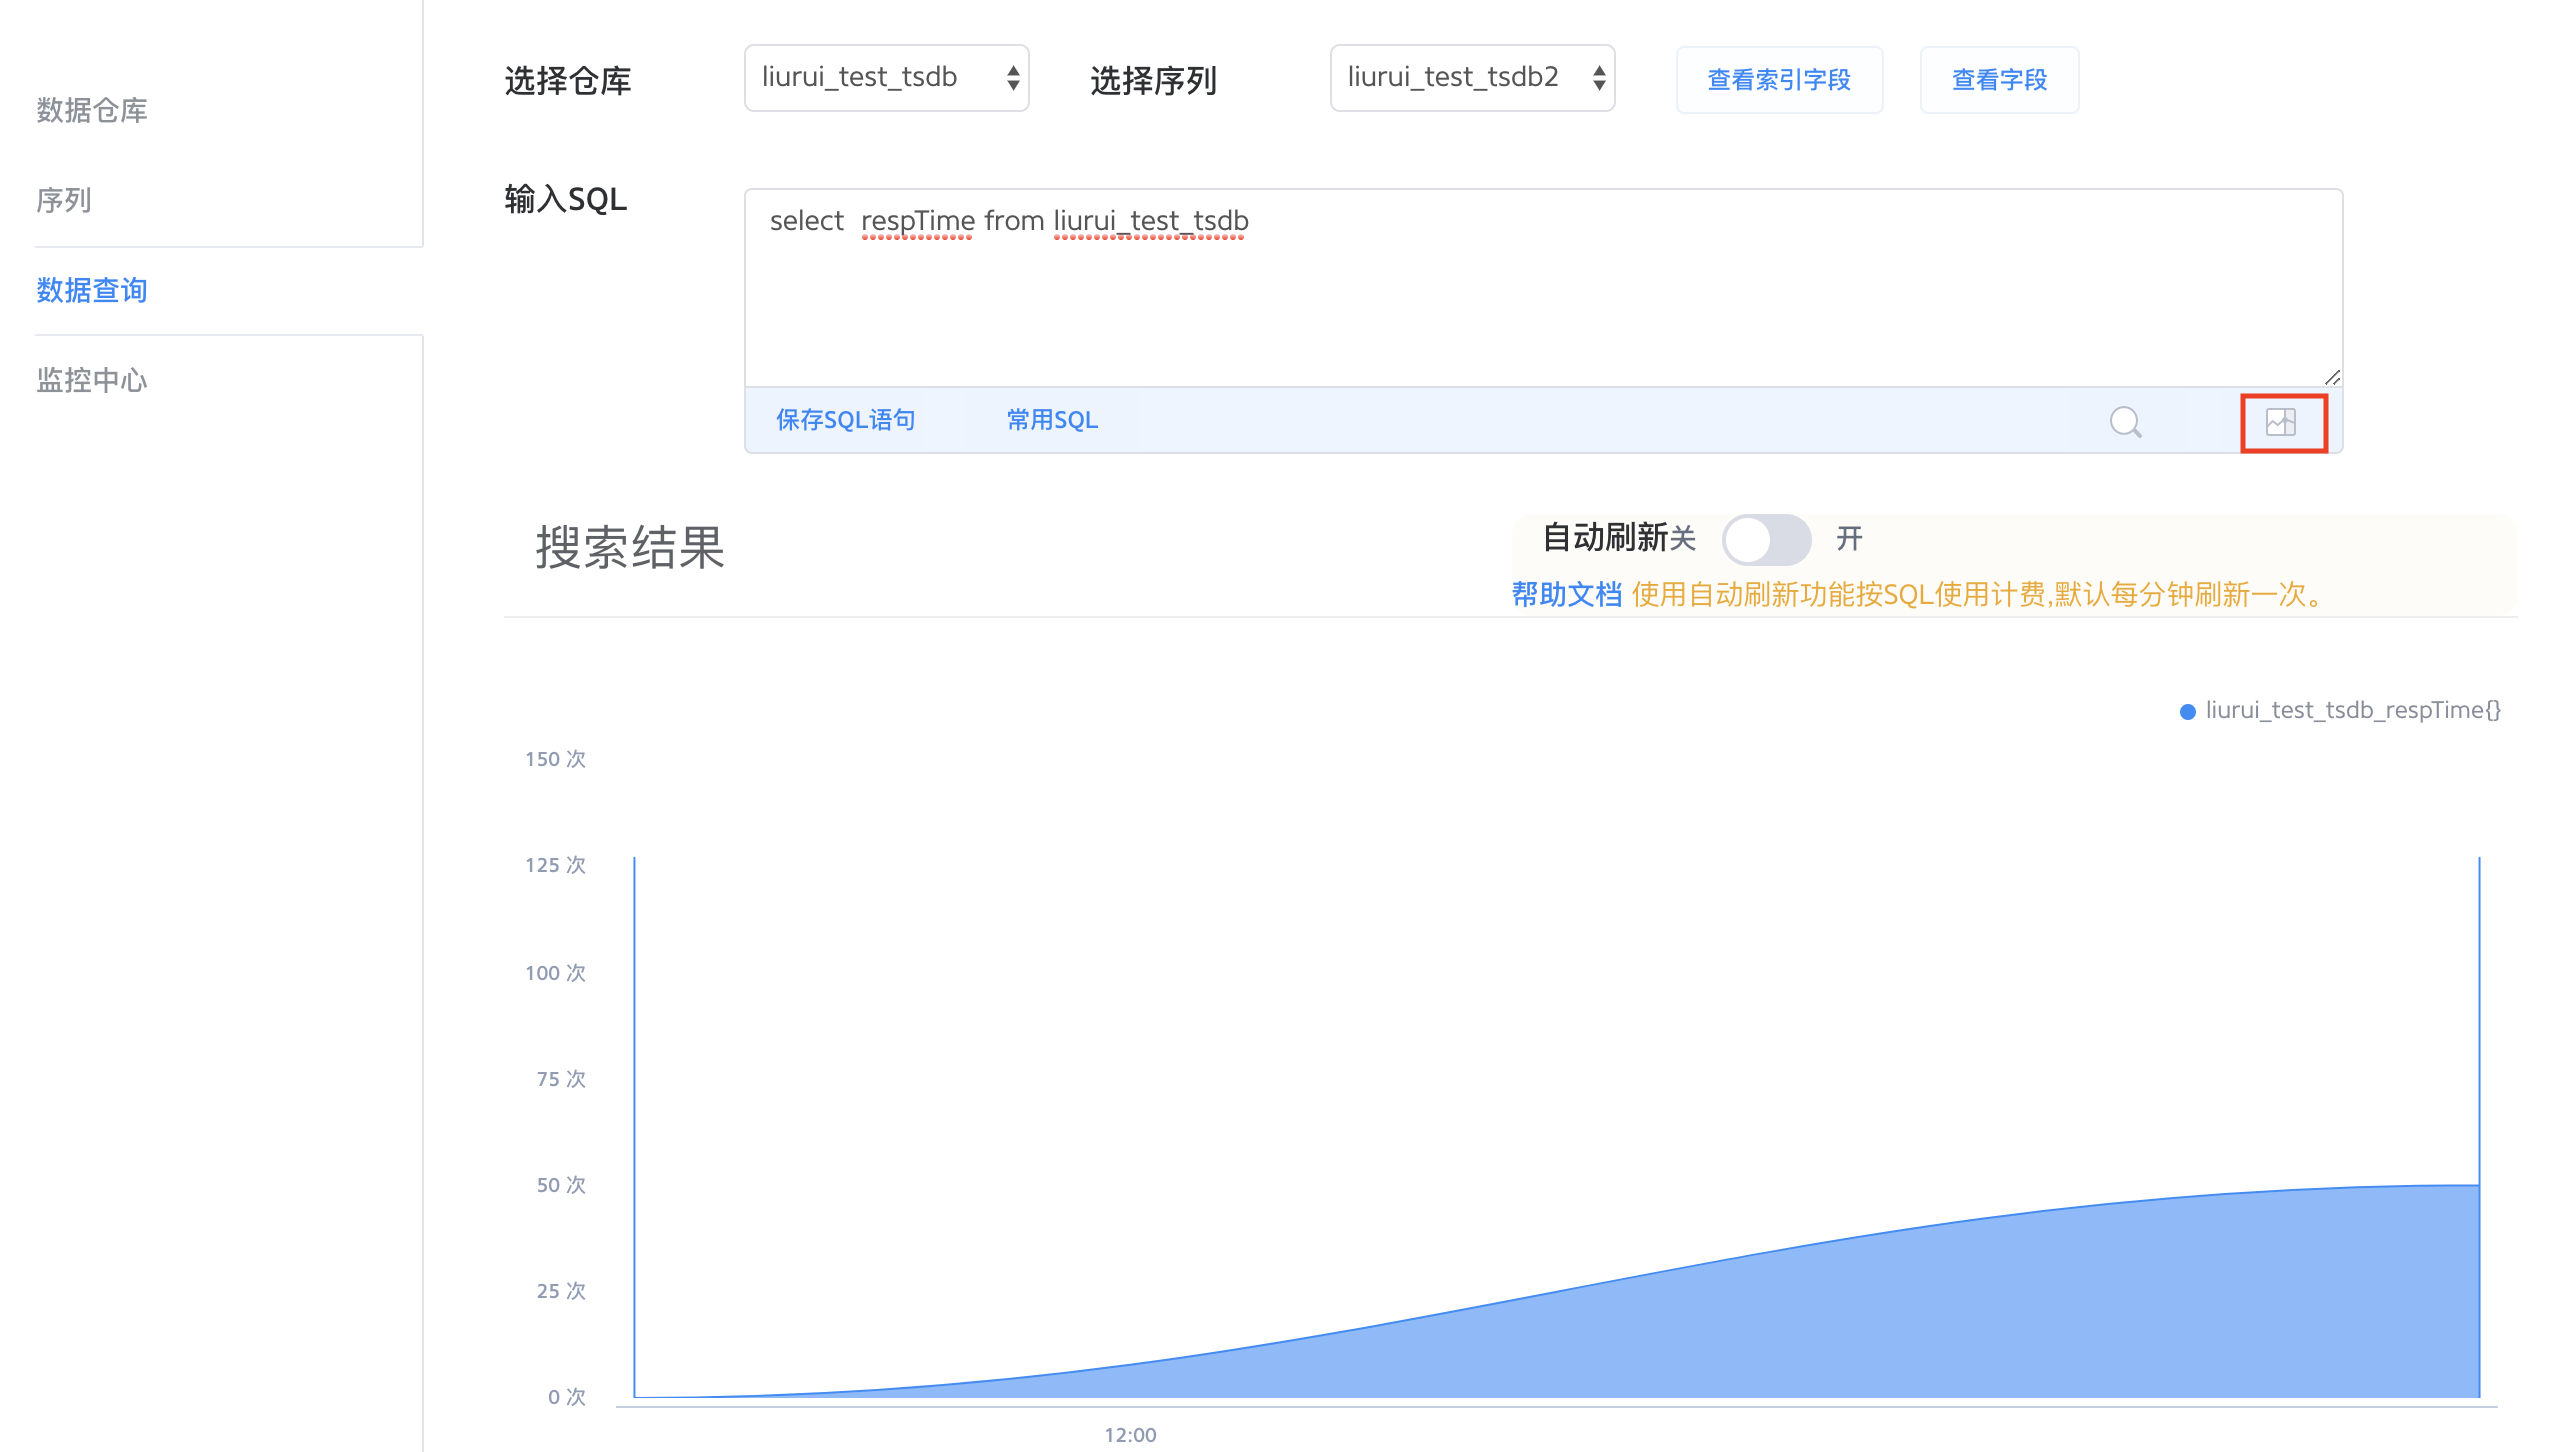The width and height of the screenshot is (2568, 1452).
Task: Click the SQL textarea resize handle
Action: tap(2332, 377)
